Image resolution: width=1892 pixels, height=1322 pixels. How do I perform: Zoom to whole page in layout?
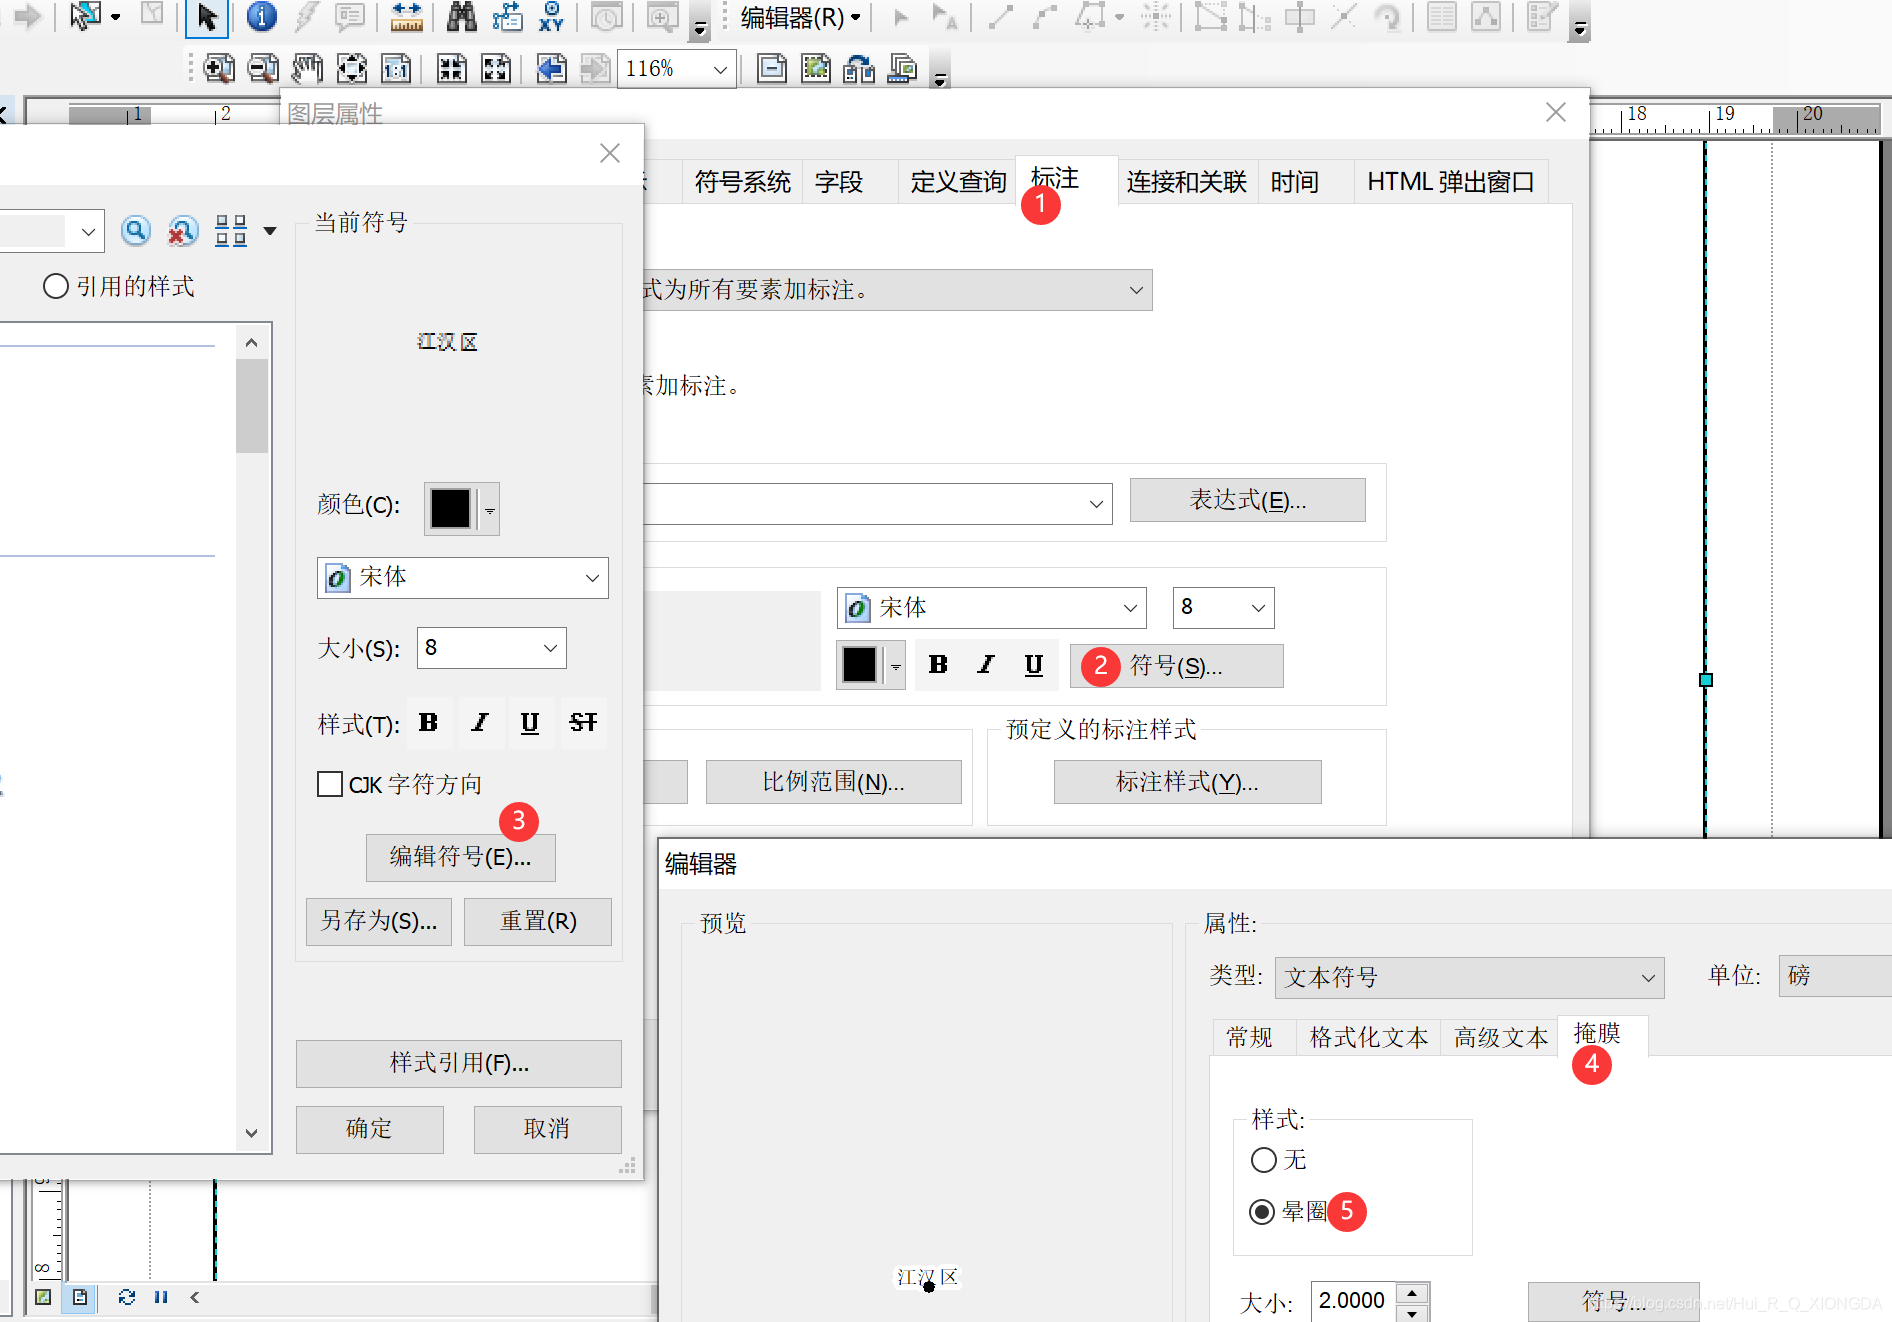351,69
